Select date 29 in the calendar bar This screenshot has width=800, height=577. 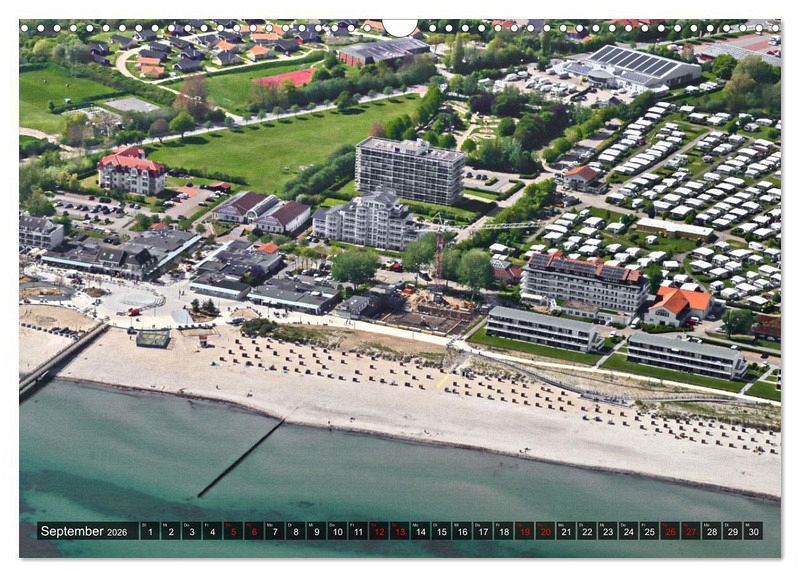pyautogui.click(x=733, y=531)
